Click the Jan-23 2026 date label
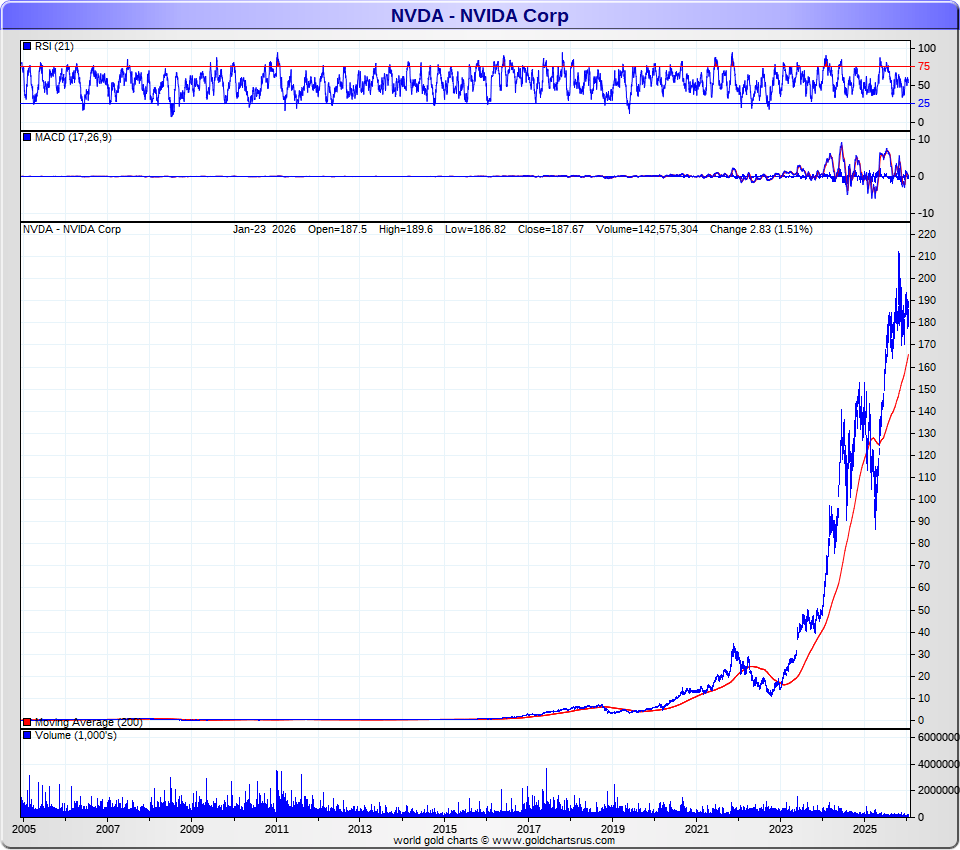 264,229
